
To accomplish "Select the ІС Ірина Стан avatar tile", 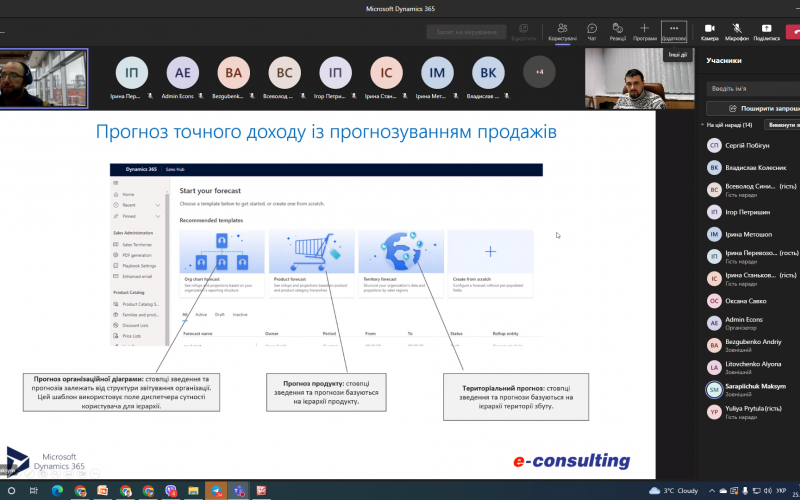I will (386, 72).
